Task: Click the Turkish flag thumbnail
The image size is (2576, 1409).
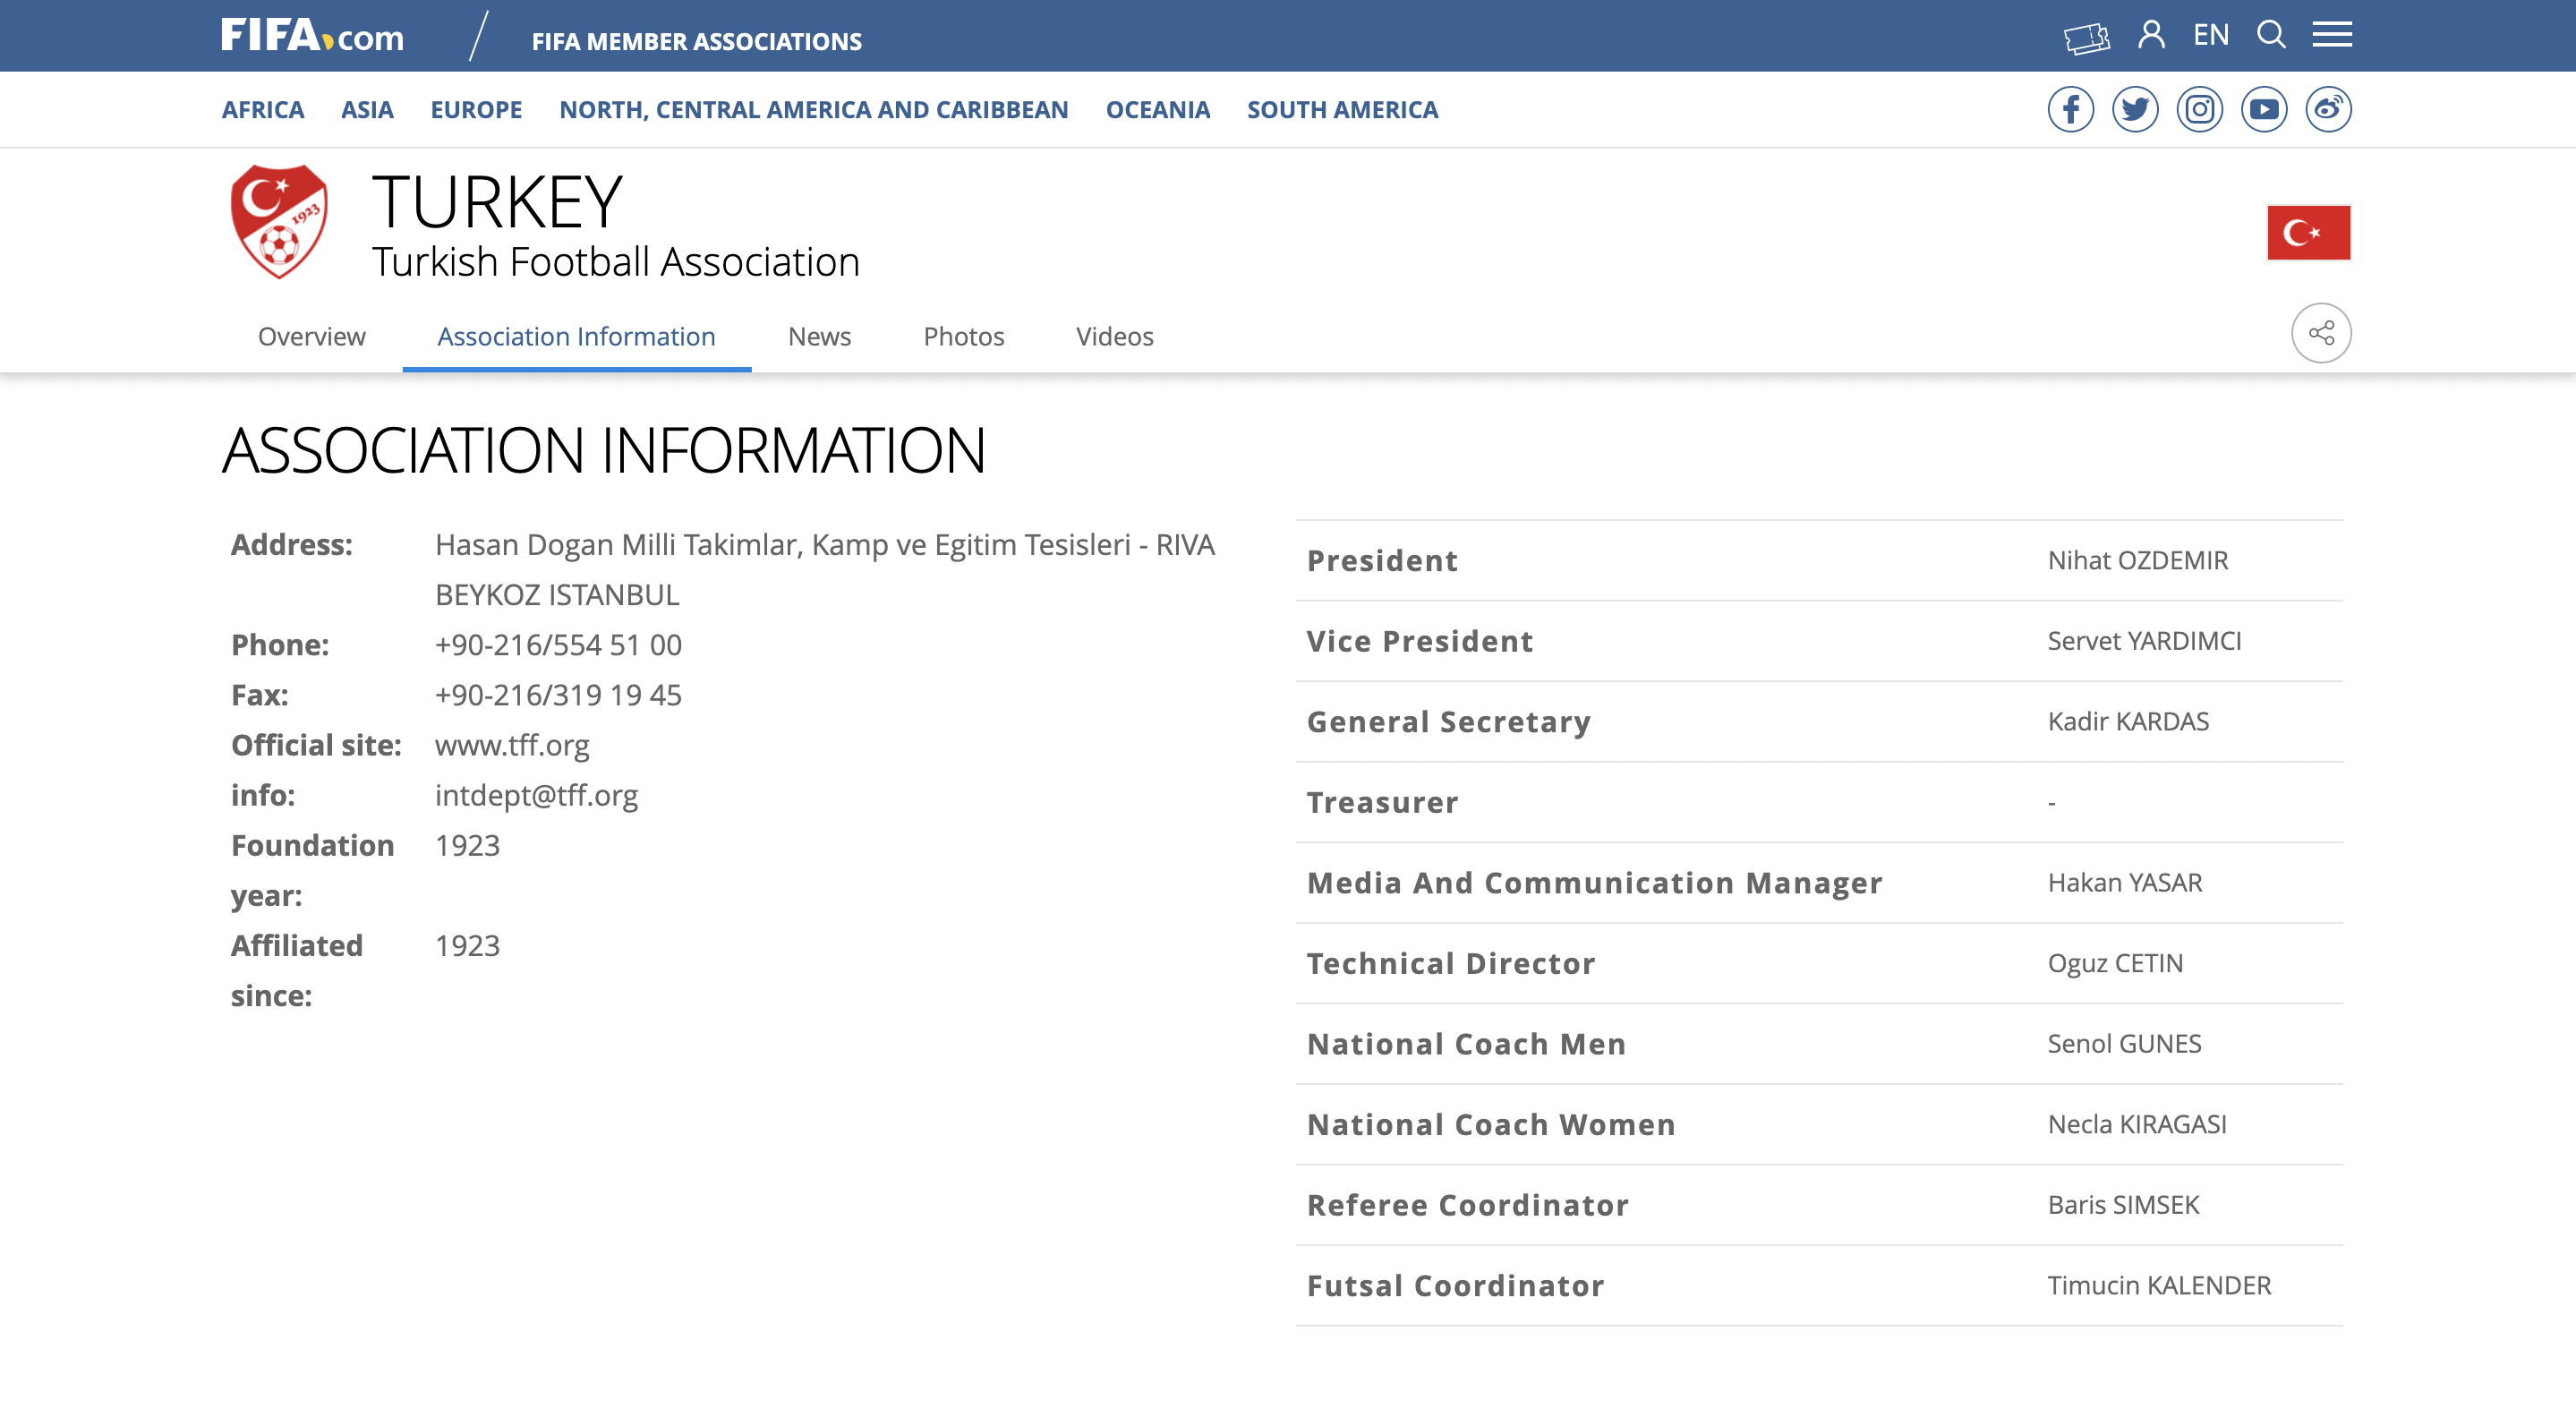Action: 2308,233
